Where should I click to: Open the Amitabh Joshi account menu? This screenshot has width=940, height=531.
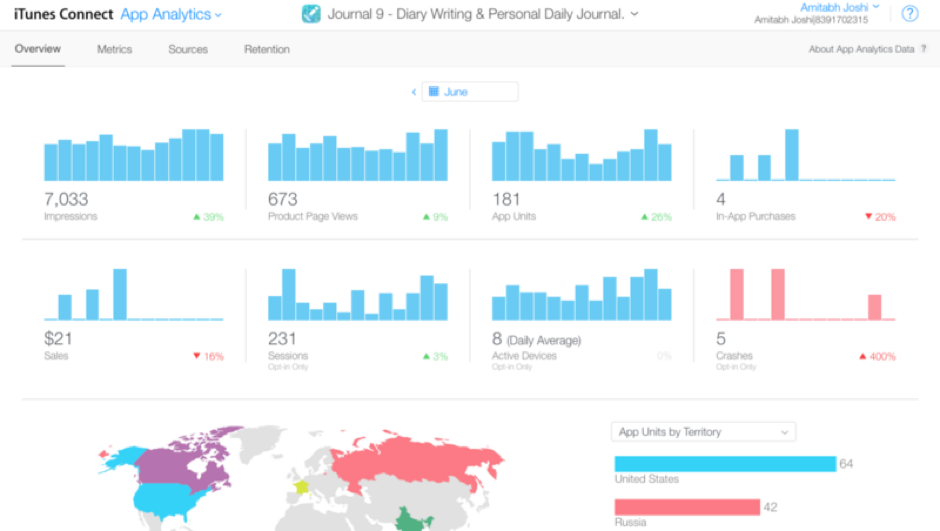click(x=839, y=8)
